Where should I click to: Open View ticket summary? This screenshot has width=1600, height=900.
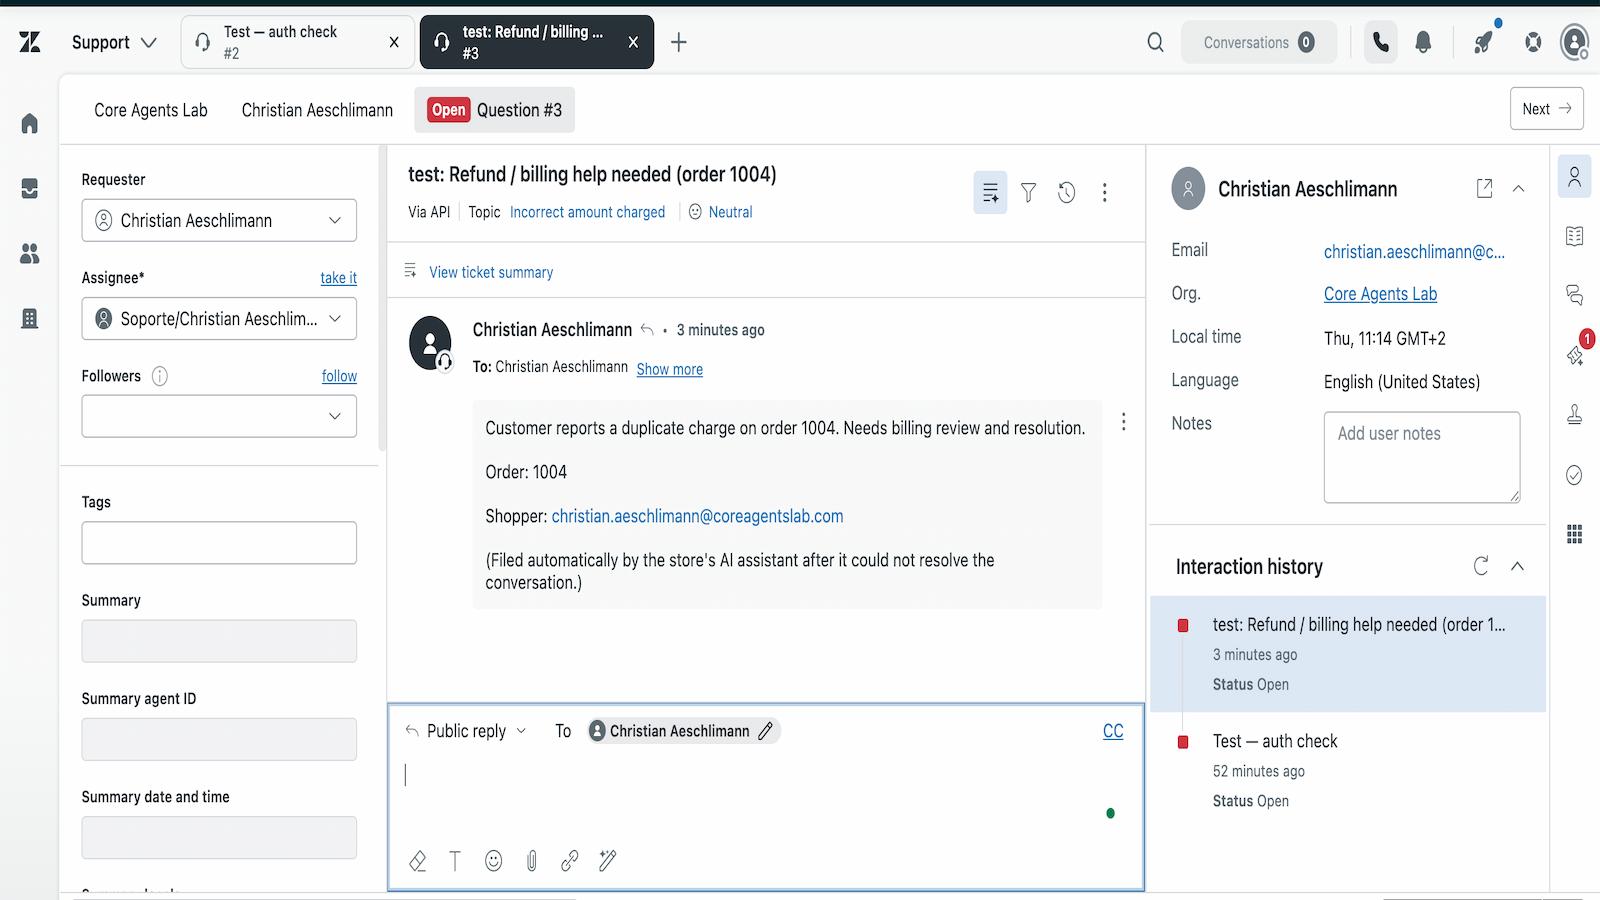click(490, 272)
